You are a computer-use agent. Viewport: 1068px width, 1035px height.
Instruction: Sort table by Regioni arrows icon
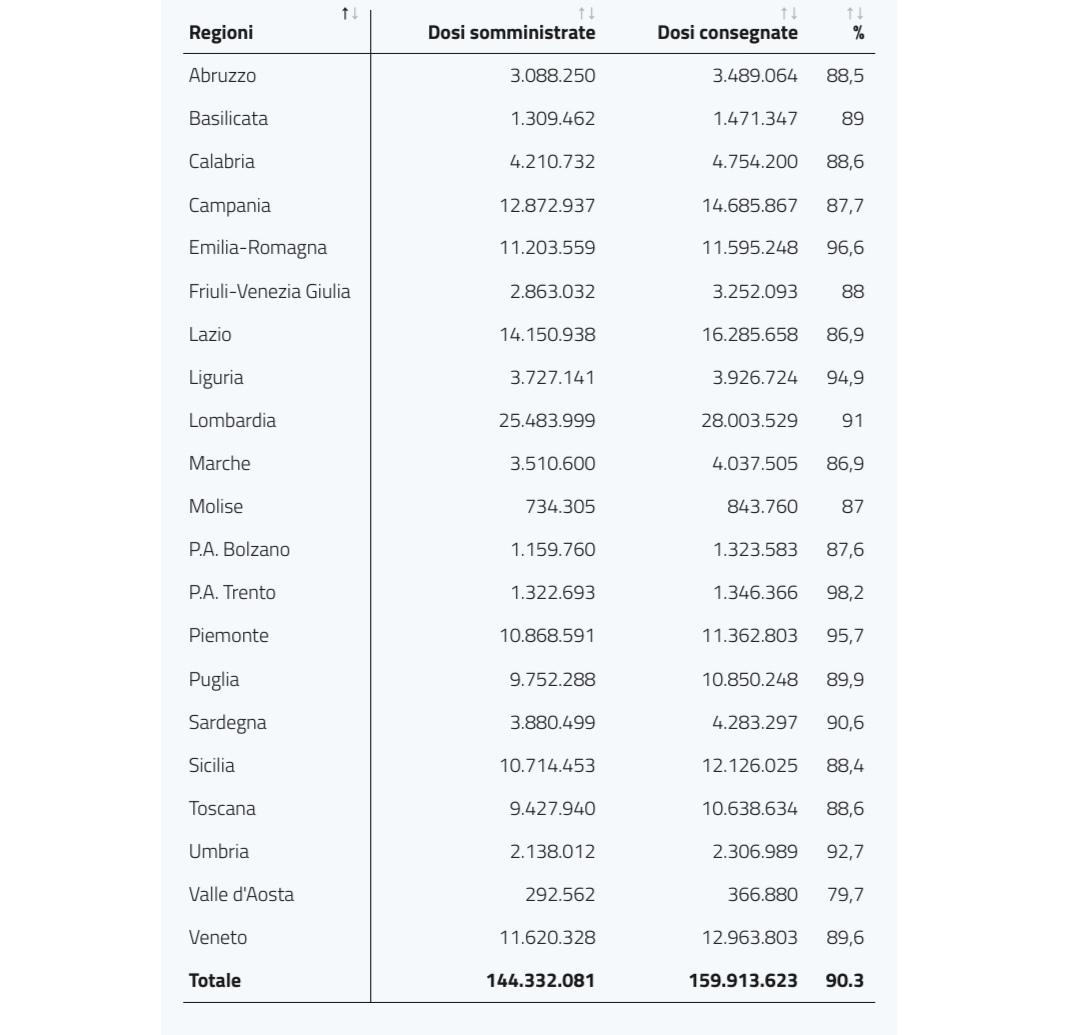349,14
